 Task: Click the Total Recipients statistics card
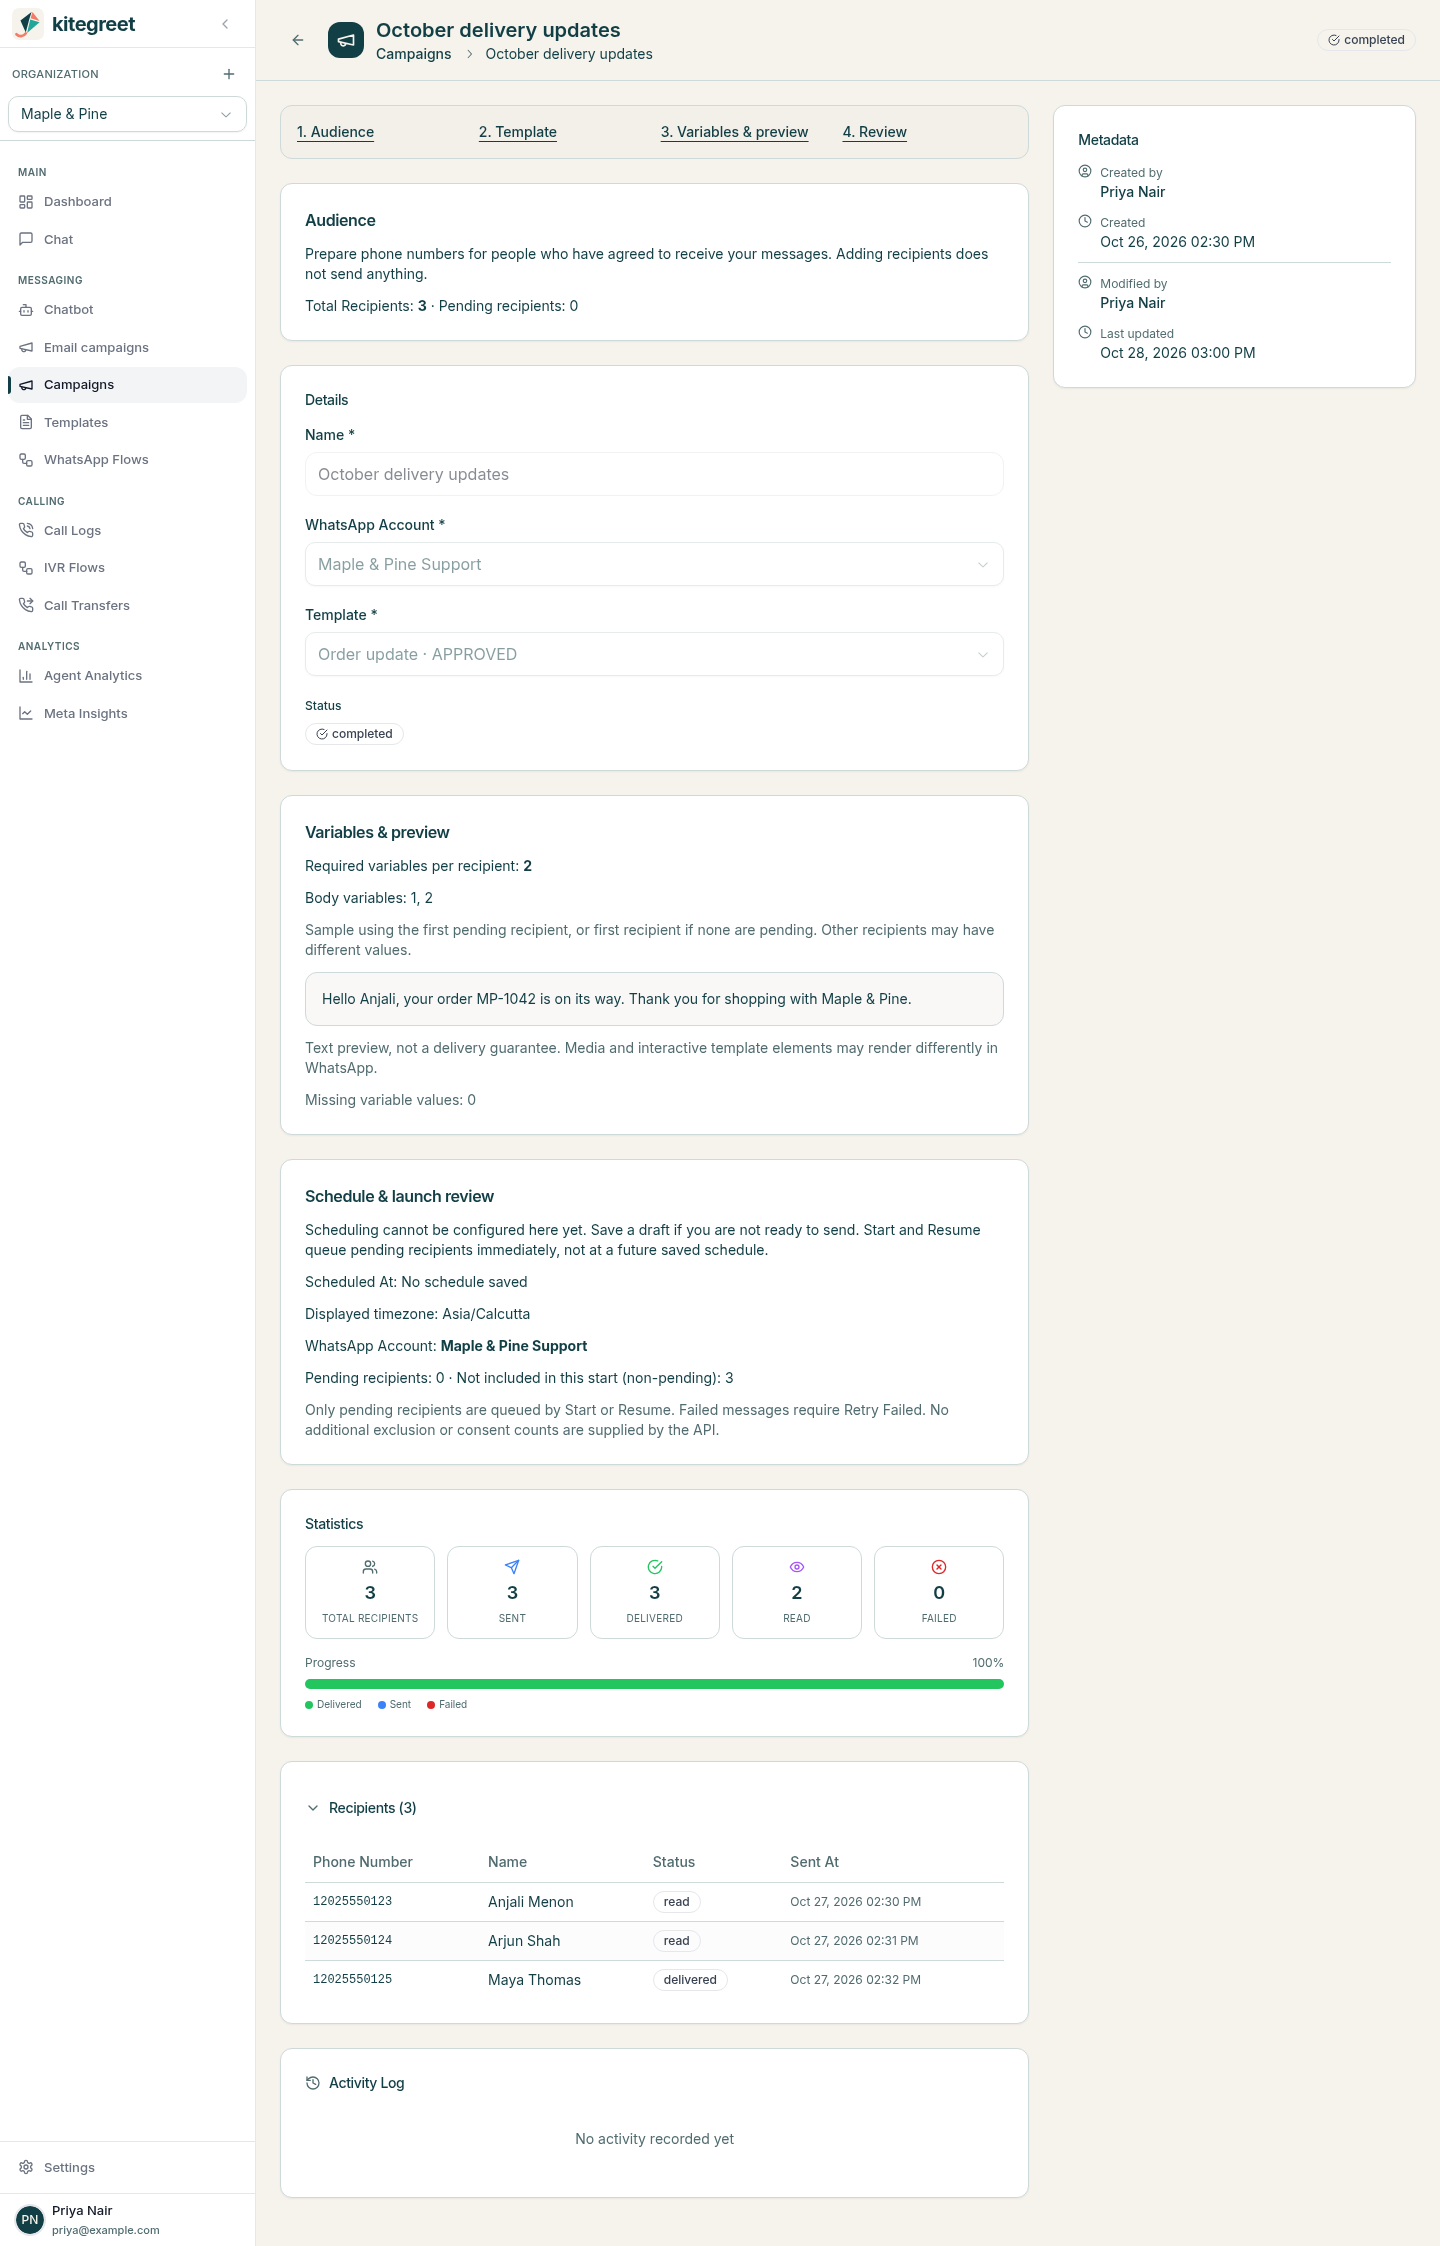[370, 1593]
